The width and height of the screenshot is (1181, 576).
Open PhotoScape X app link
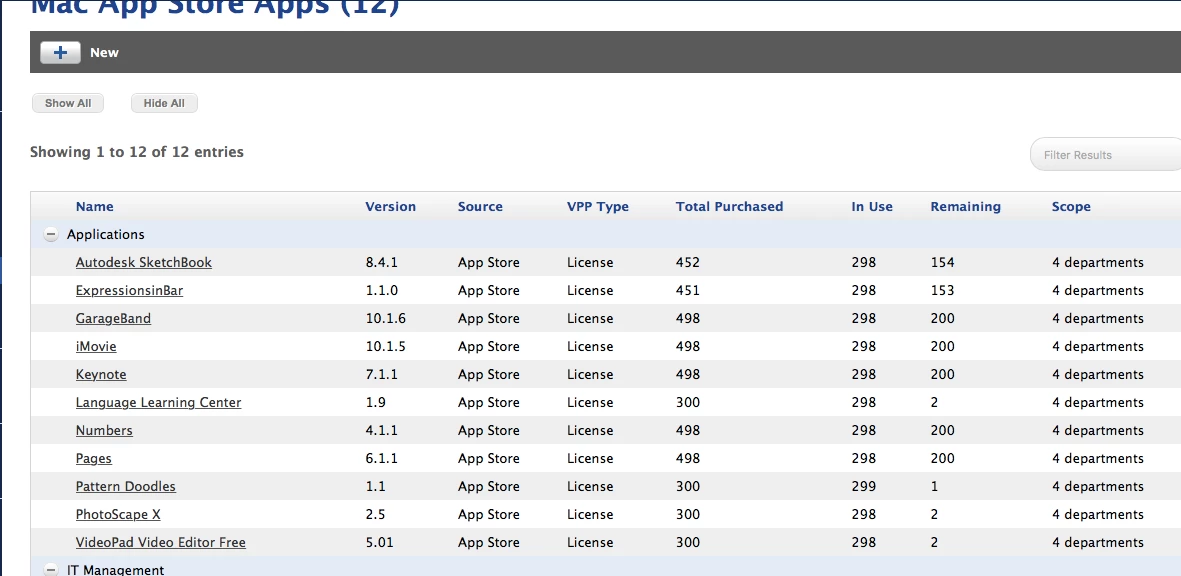click(118, 514)
